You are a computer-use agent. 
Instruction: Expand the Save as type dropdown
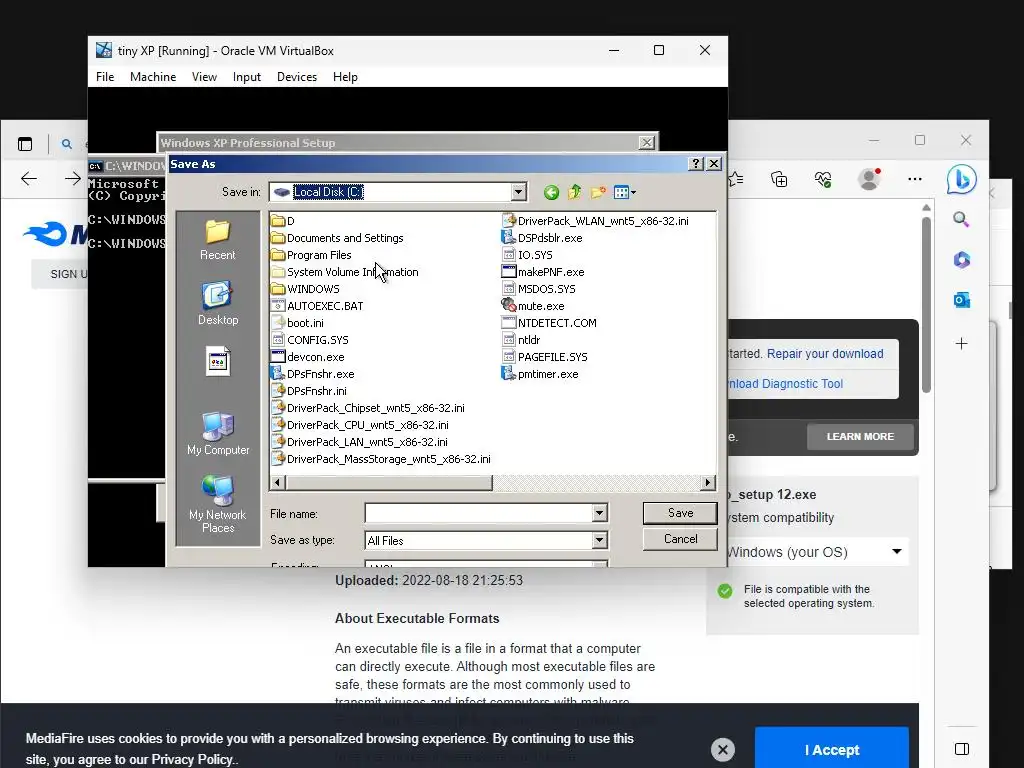point(600,540)
